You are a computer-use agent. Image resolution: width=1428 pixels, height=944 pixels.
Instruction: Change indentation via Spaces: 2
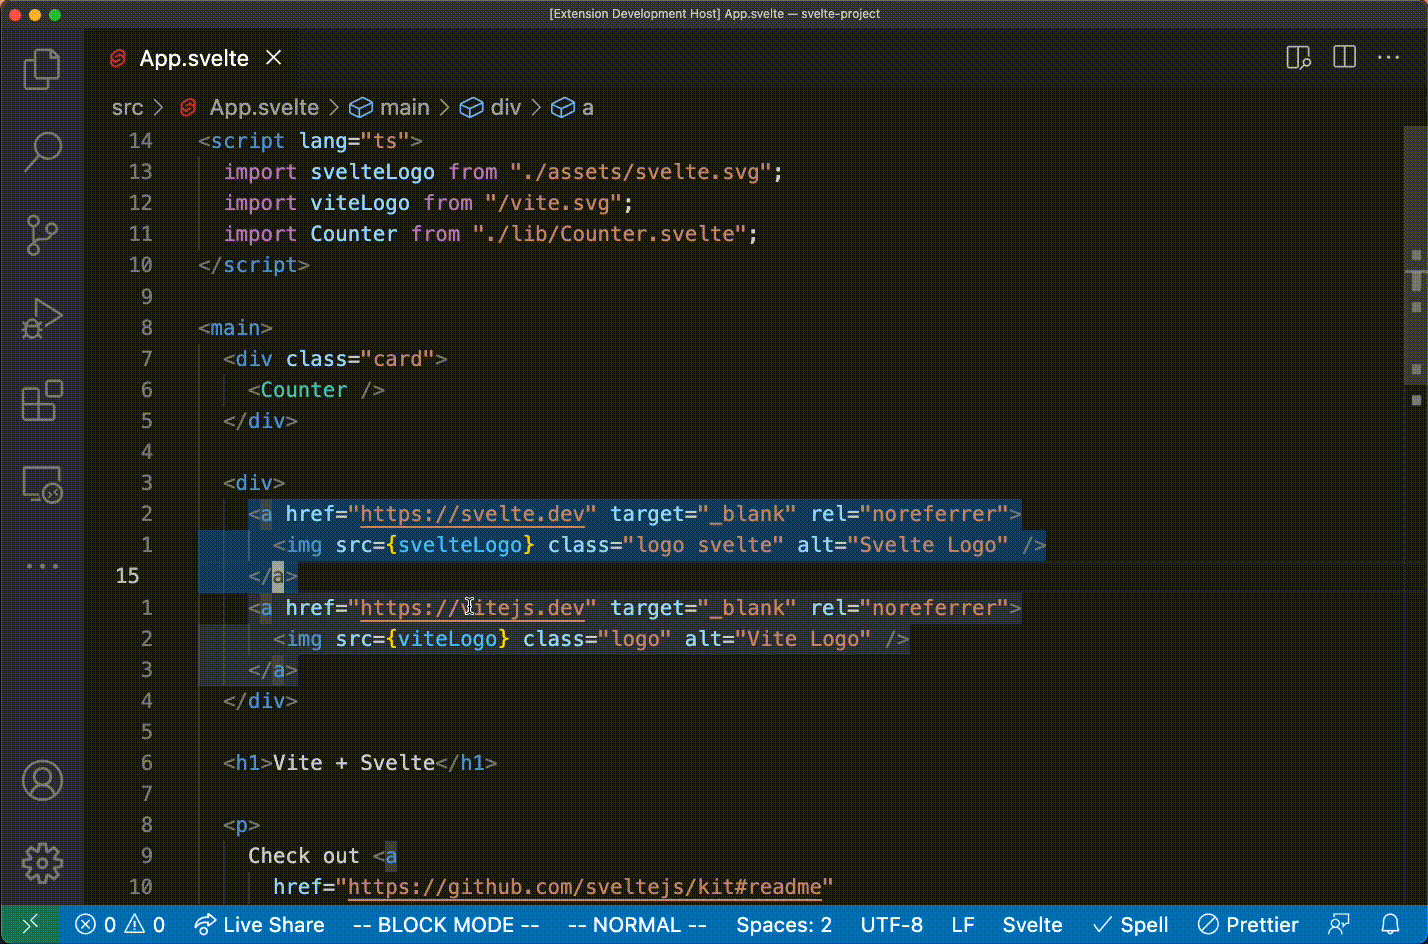point(784,925)
